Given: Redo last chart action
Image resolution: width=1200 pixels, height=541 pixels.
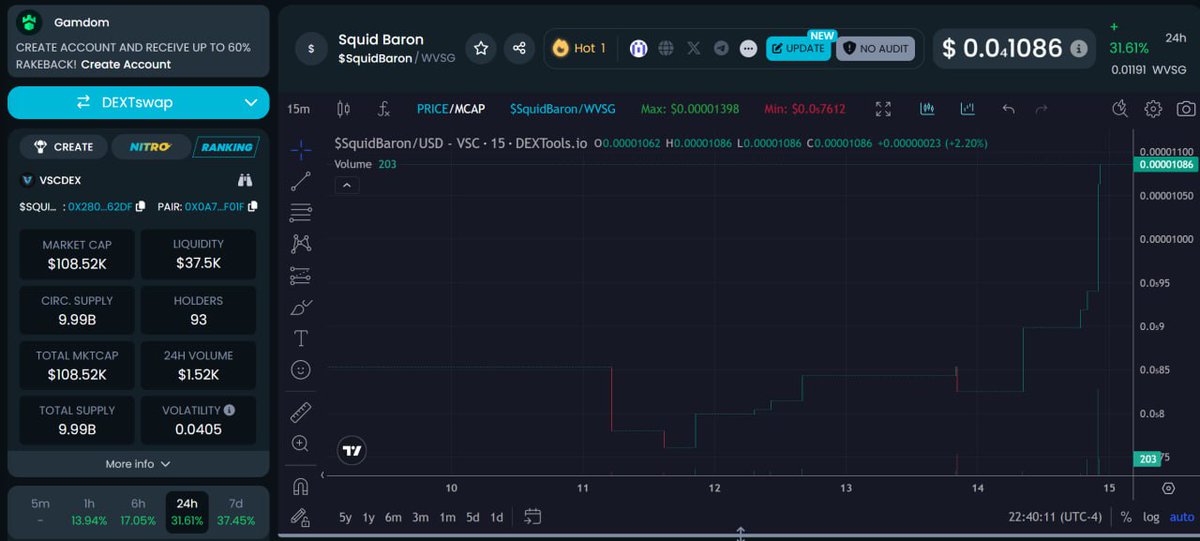Looking at the screenshot, I should click(x=1042, y=108).
